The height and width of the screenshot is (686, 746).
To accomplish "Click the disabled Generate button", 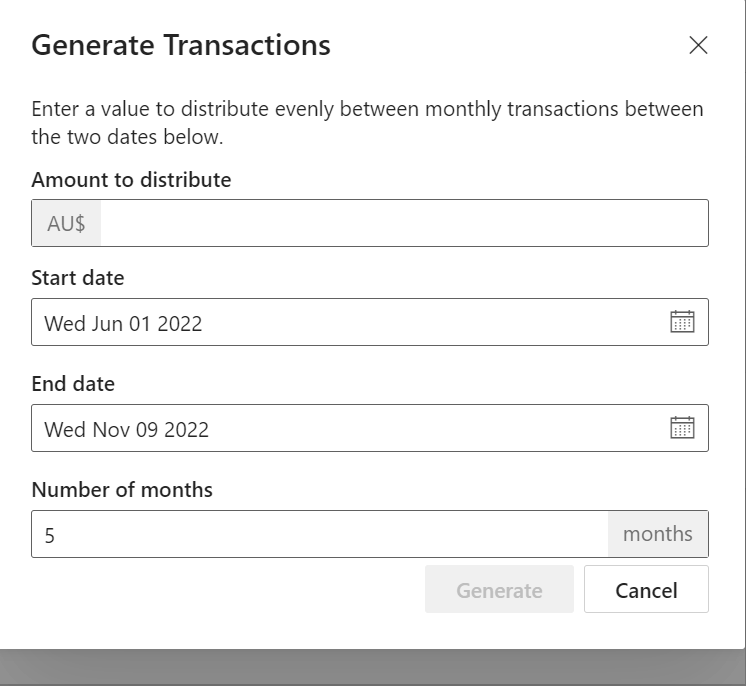I will tap(499, 589).
